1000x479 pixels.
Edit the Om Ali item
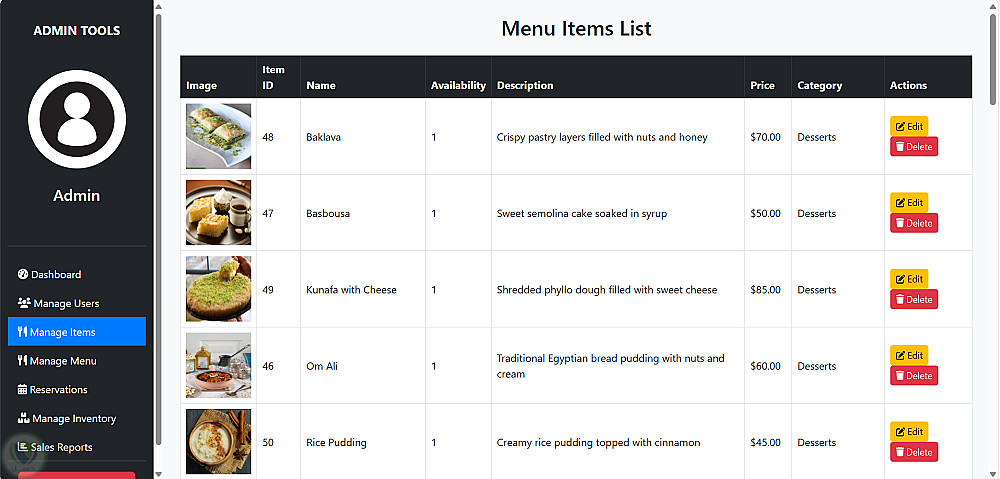point(909,355)
